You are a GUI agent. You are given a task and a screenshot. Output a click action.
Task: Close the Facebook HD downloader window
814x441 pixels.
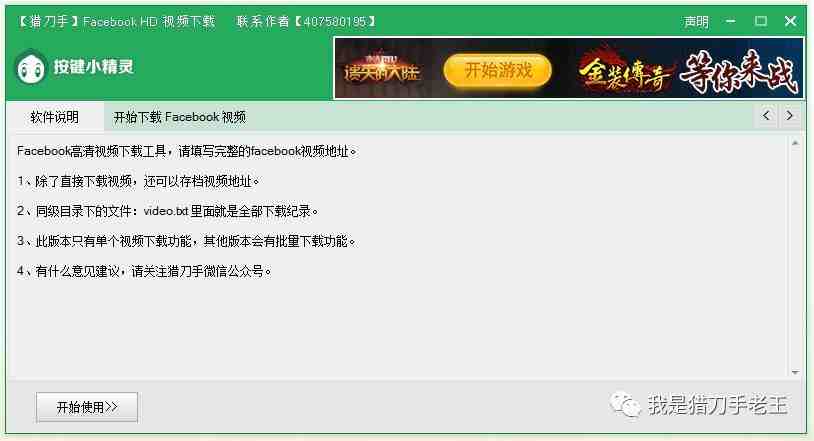pos(790,21)
